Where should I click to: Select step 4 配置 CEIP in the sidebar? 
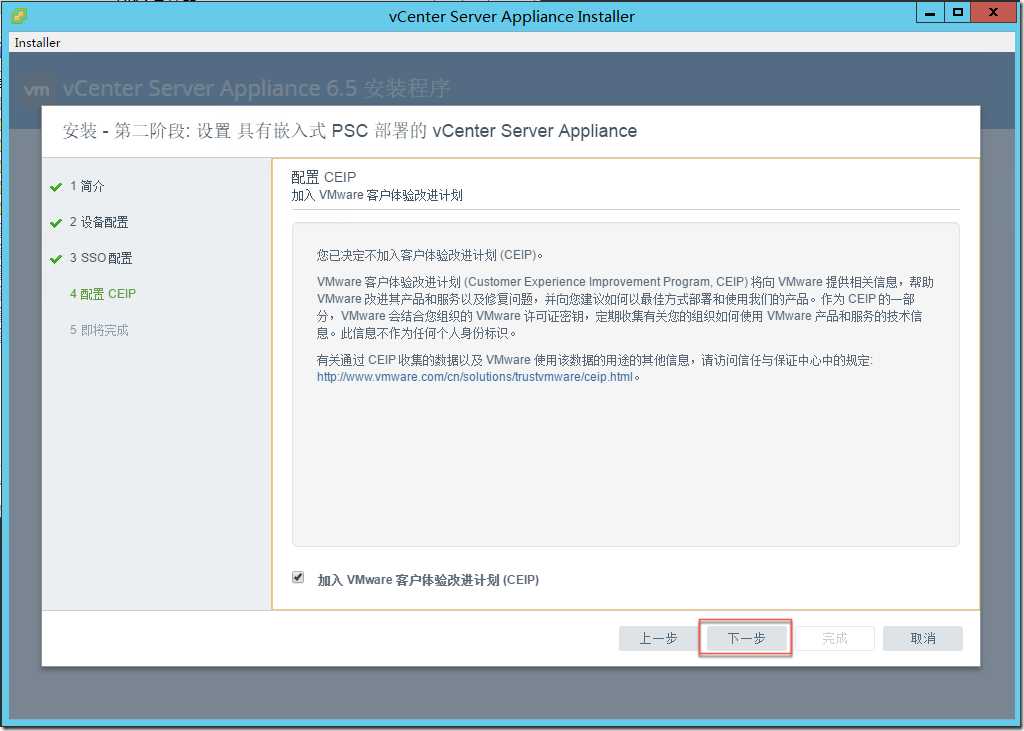coord(103,294)
